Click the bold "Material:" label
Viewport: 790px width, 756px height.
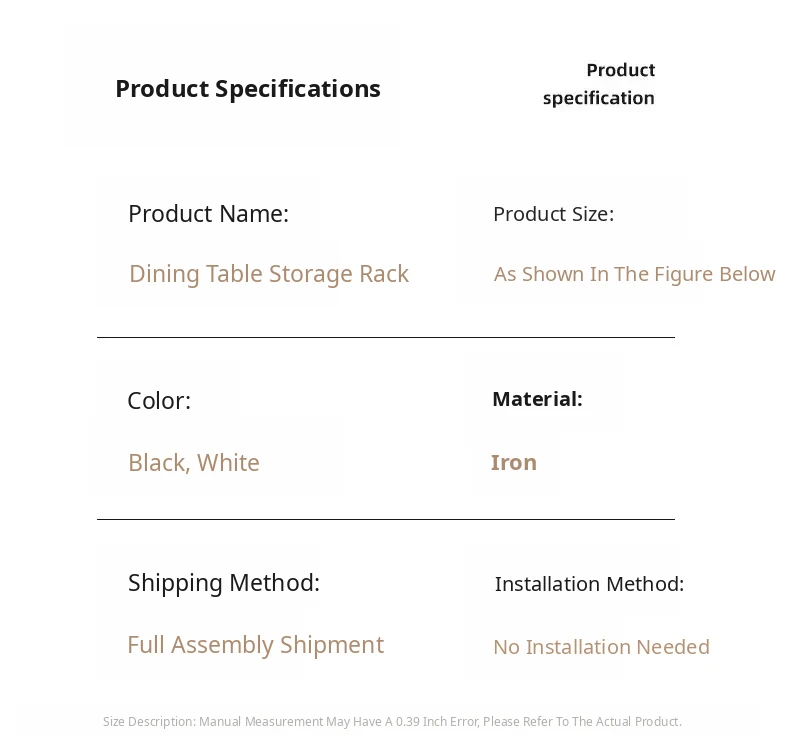[537, 399]
